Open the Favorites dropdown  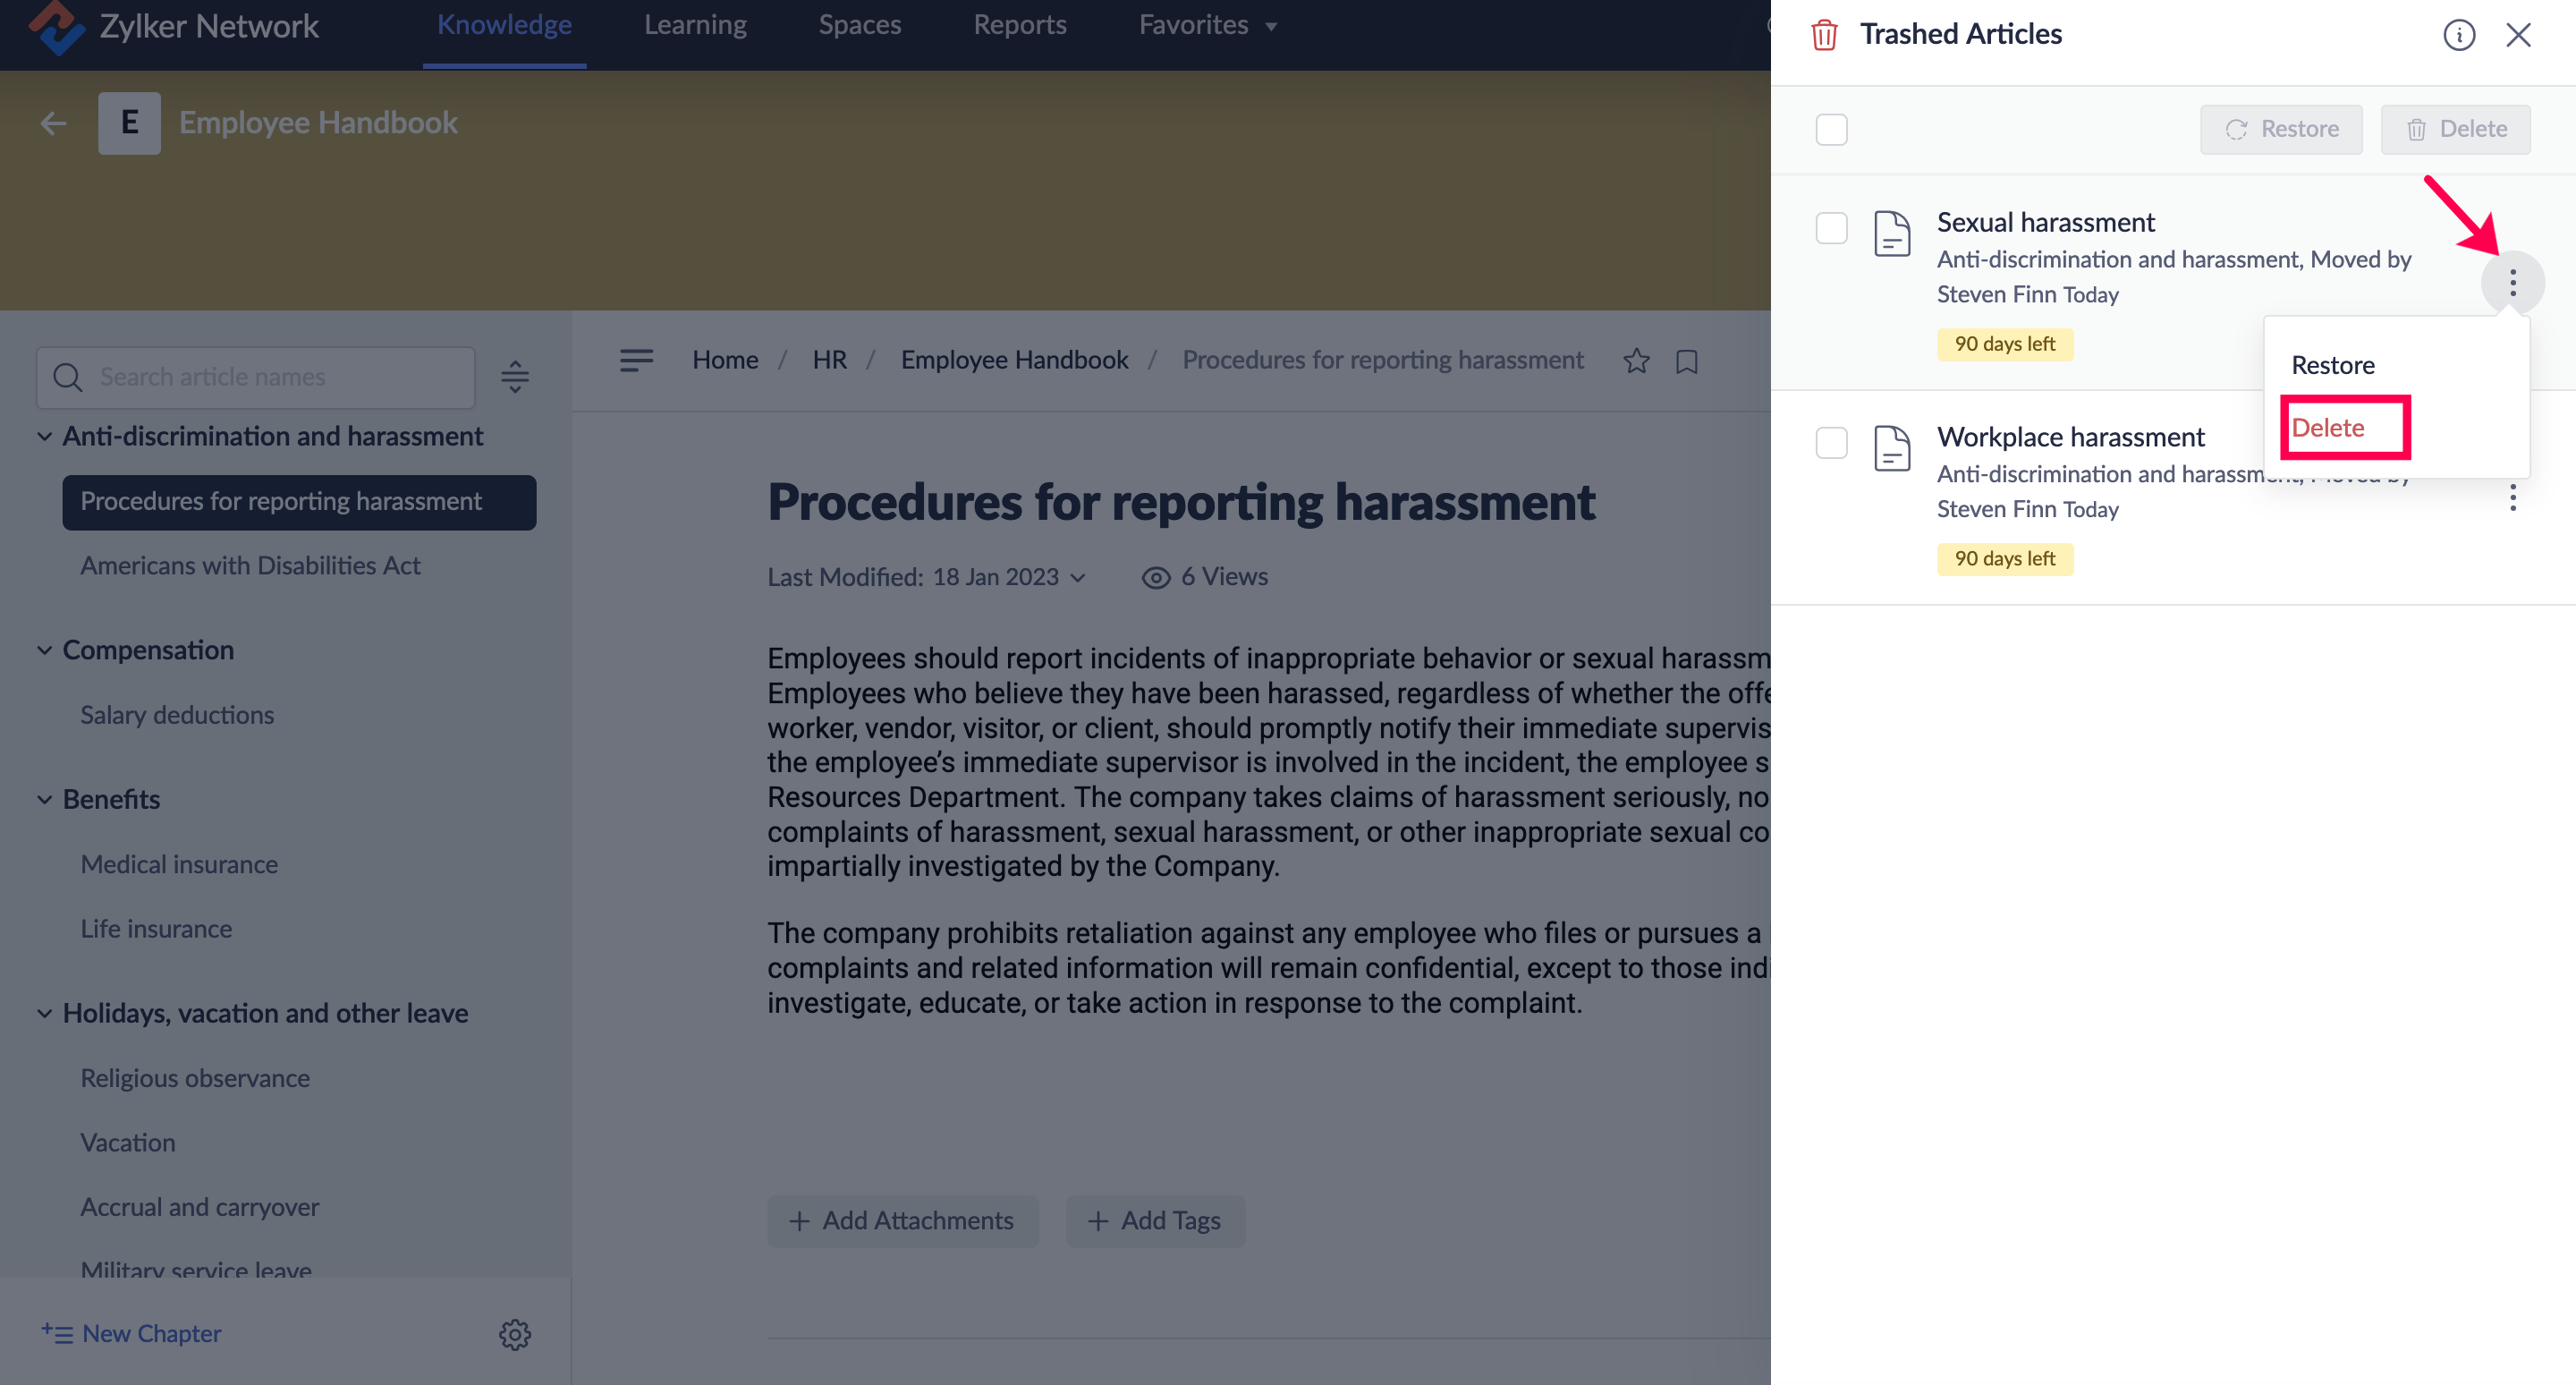pos(1207,25)
